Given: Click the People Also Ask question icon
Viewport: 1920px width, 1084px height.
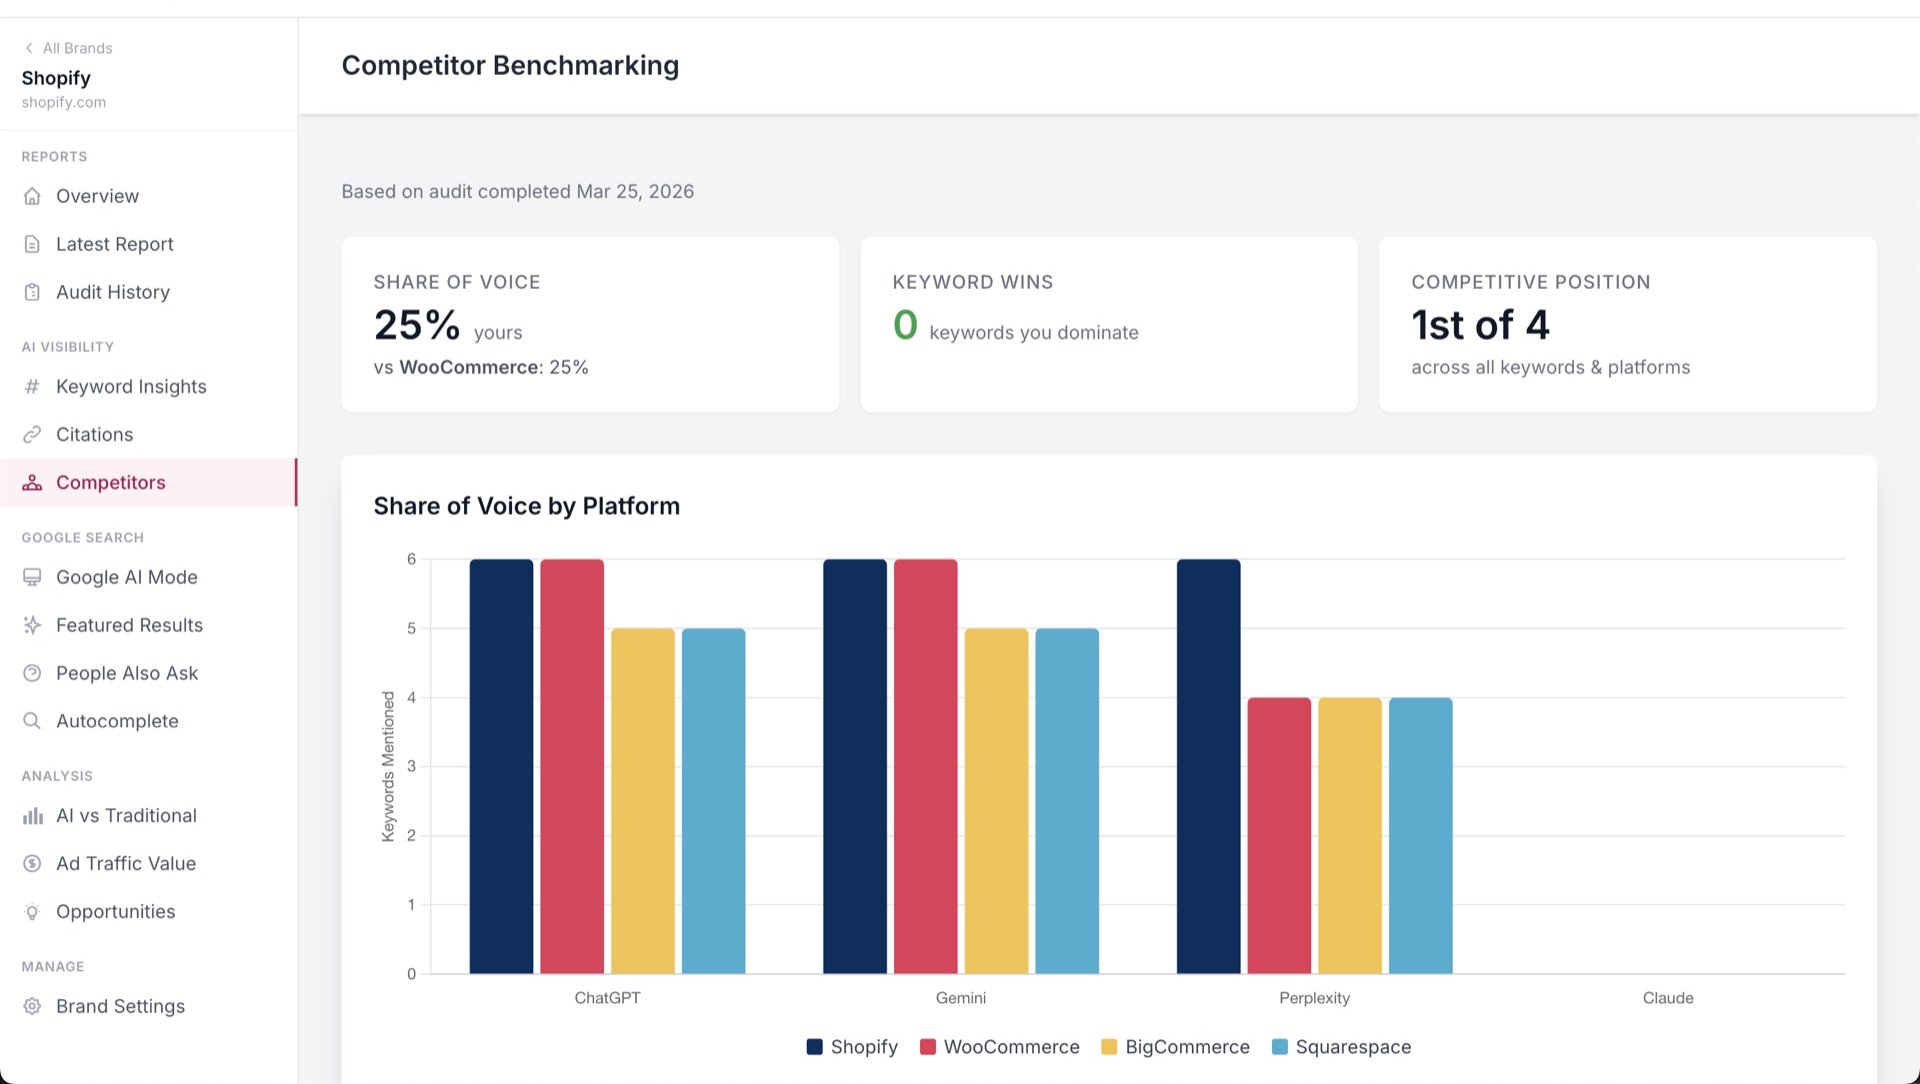Looking at the screenshot, I should [x=32, y=673].
